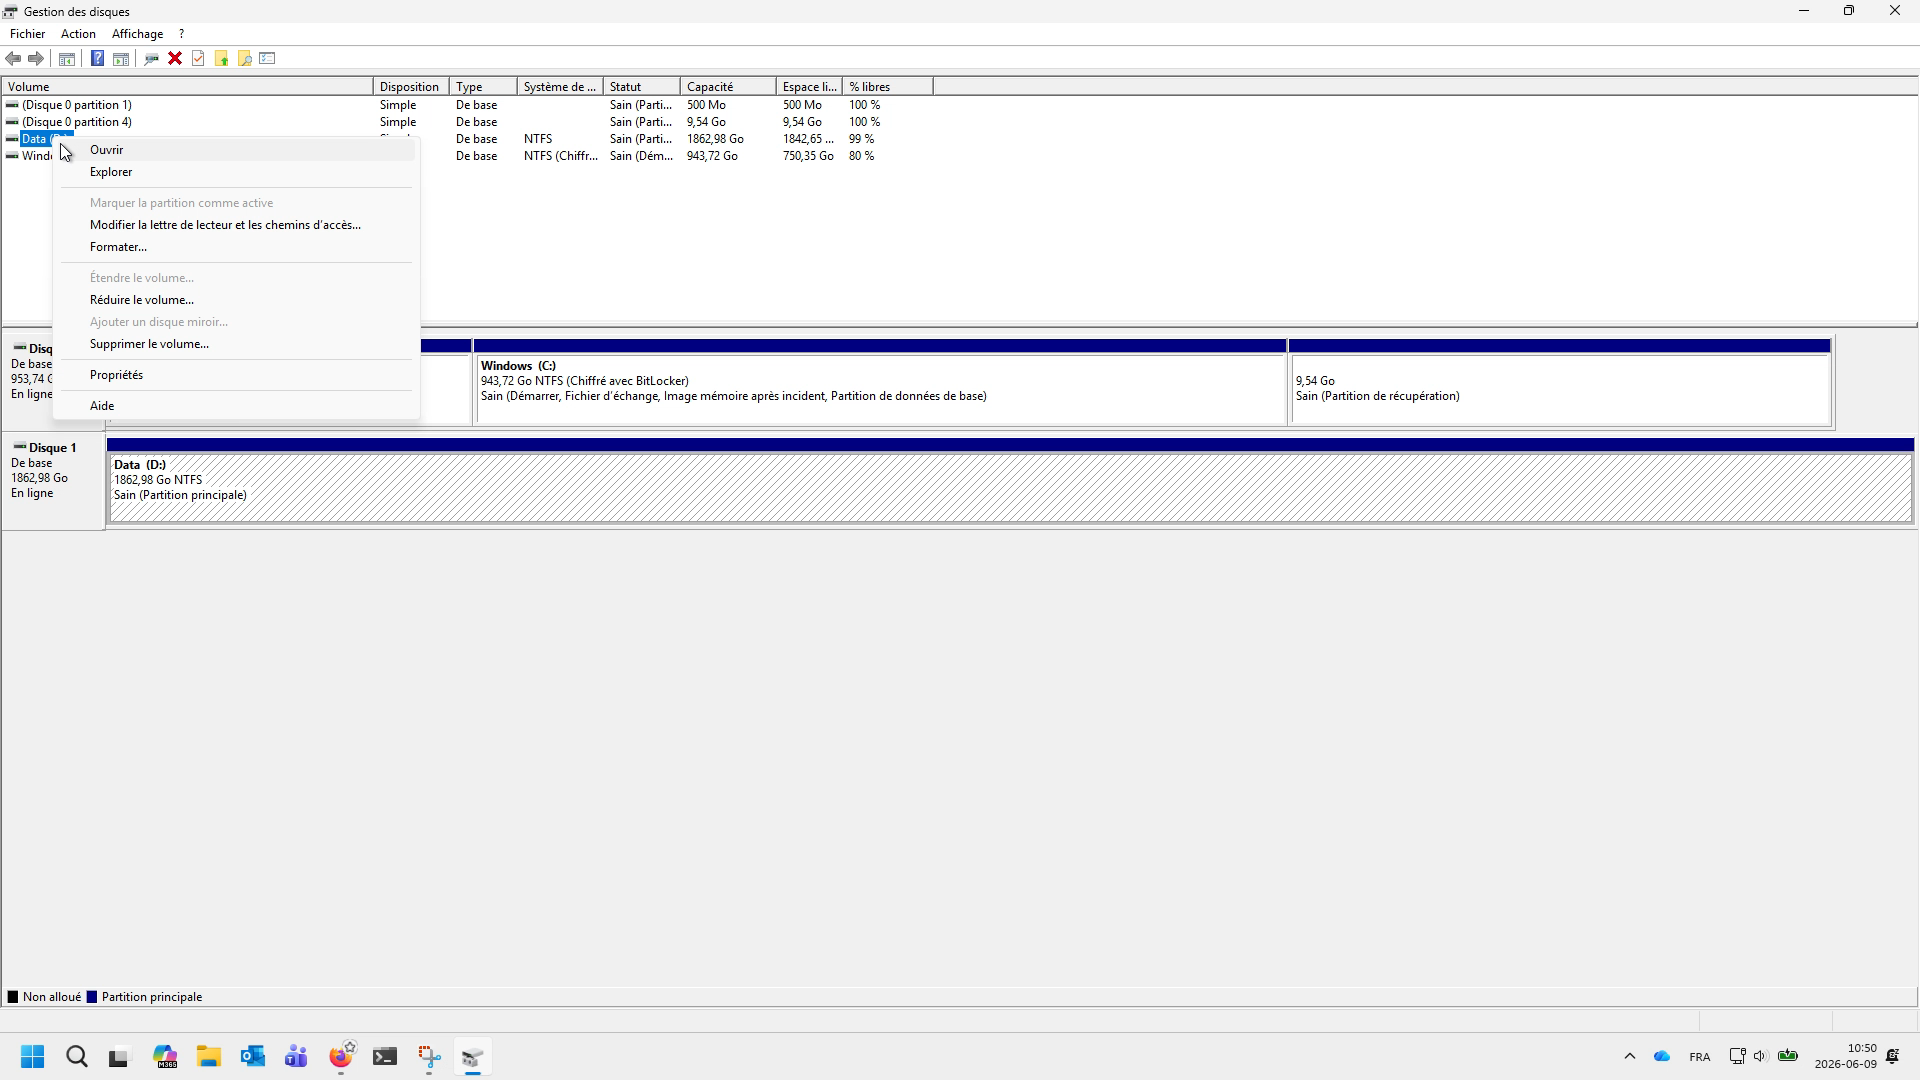Click Aide in the context menu
Screen dimensions: 1920x1080
coord(236,406)
